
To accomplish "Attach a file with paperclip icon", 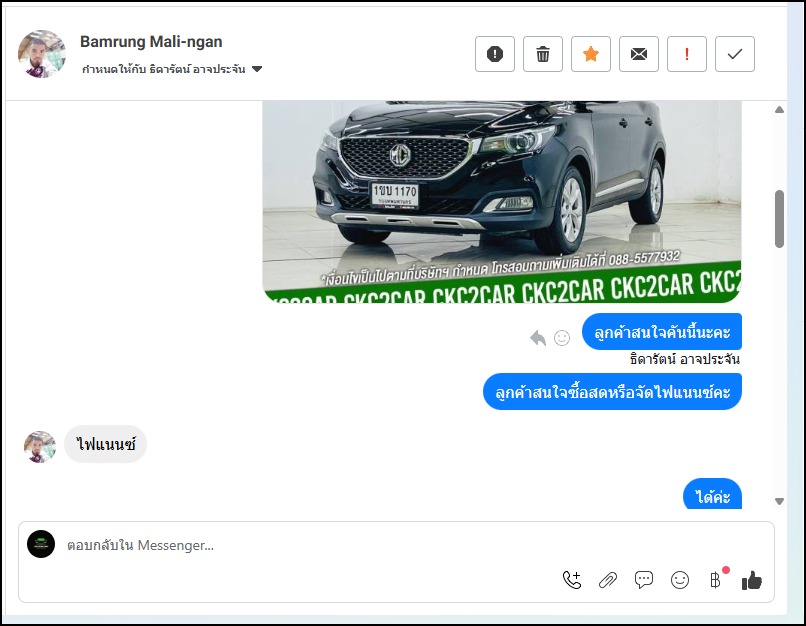I will coord(608,580).
